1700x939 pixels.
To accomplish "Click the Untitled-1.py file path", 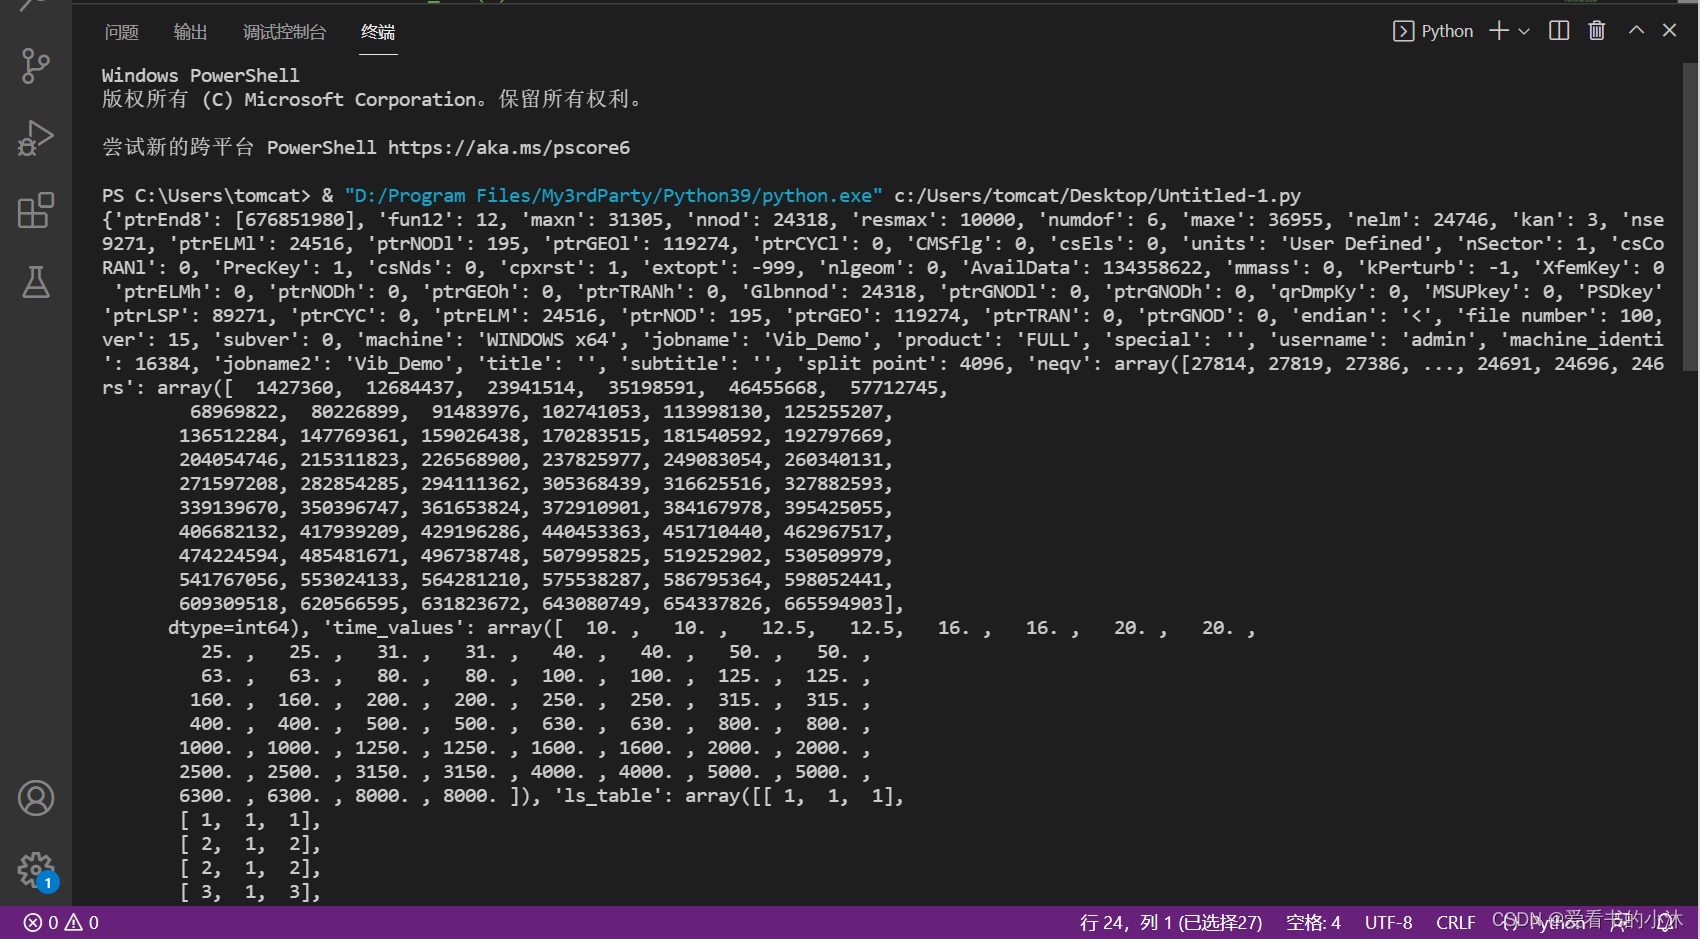I will (1098, 196).
